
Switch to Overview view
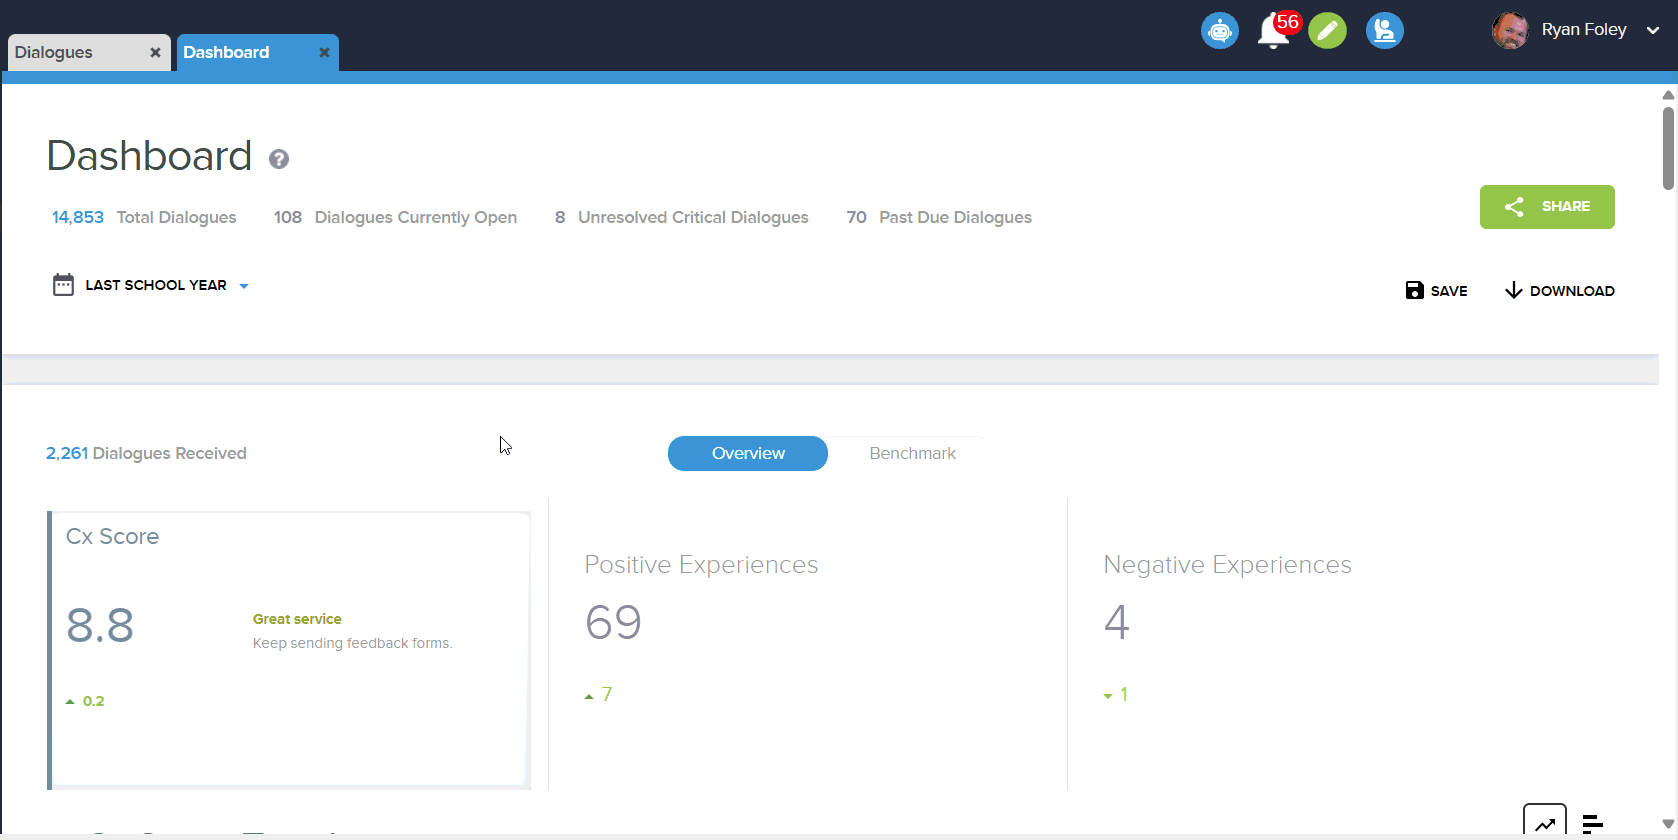pos(747,453)
